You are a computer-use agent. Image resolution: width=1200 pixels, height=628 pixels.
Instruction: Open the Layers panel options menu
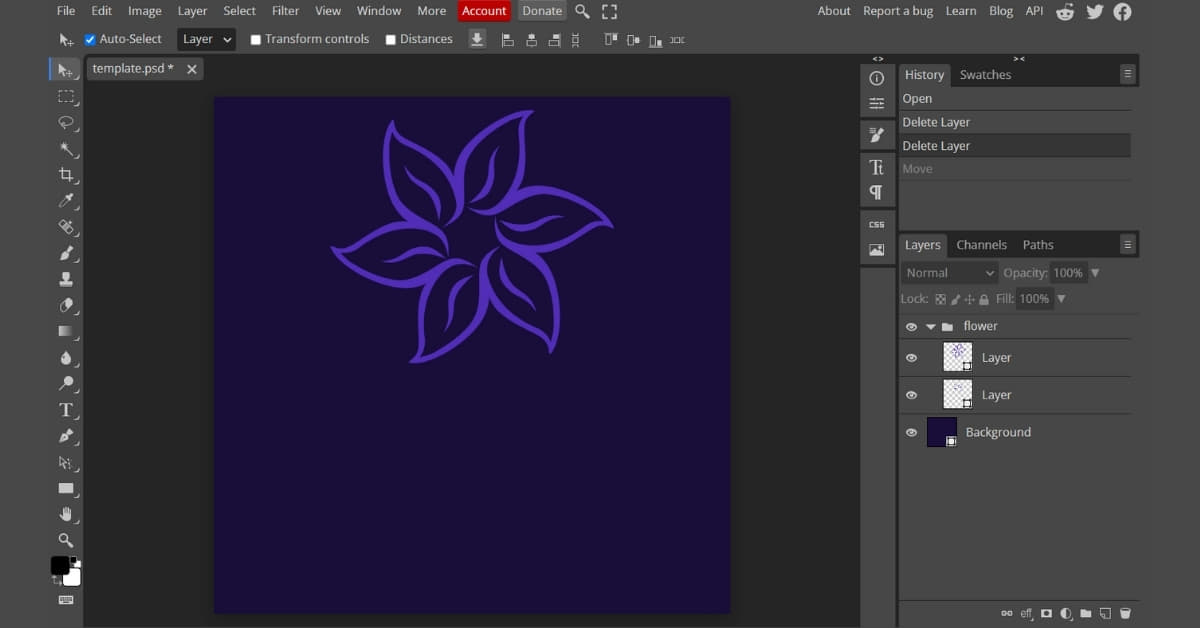pos(1127,245)
